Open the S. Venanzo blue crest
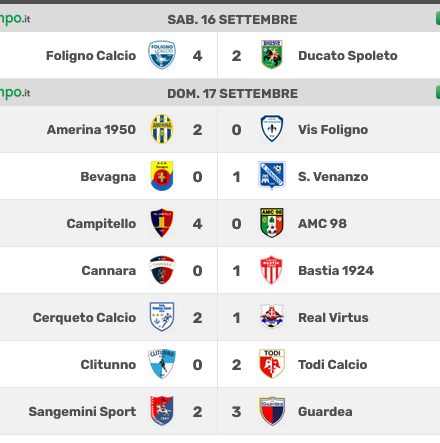Image resolution: width=440 pixels, height=443 pixels. [x=272, y=176]
